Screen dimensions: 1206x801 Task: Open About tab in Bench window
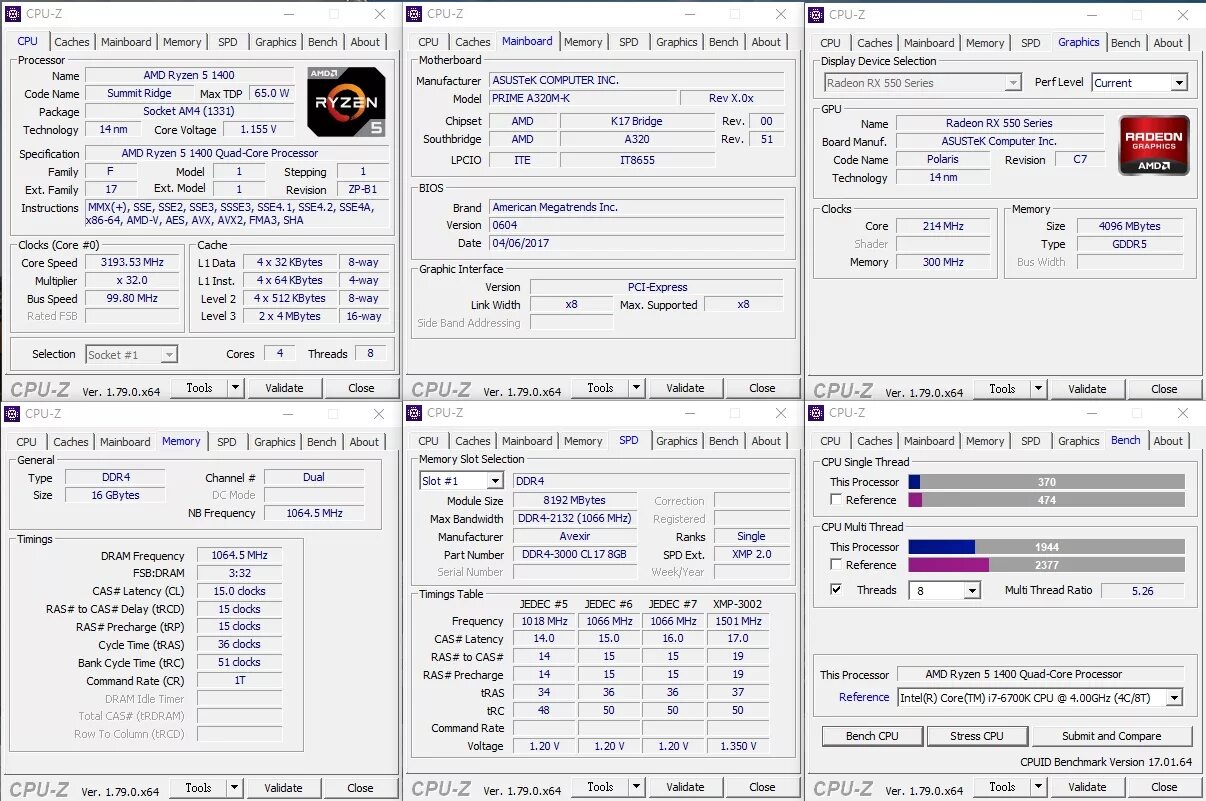click(1168, 441)
